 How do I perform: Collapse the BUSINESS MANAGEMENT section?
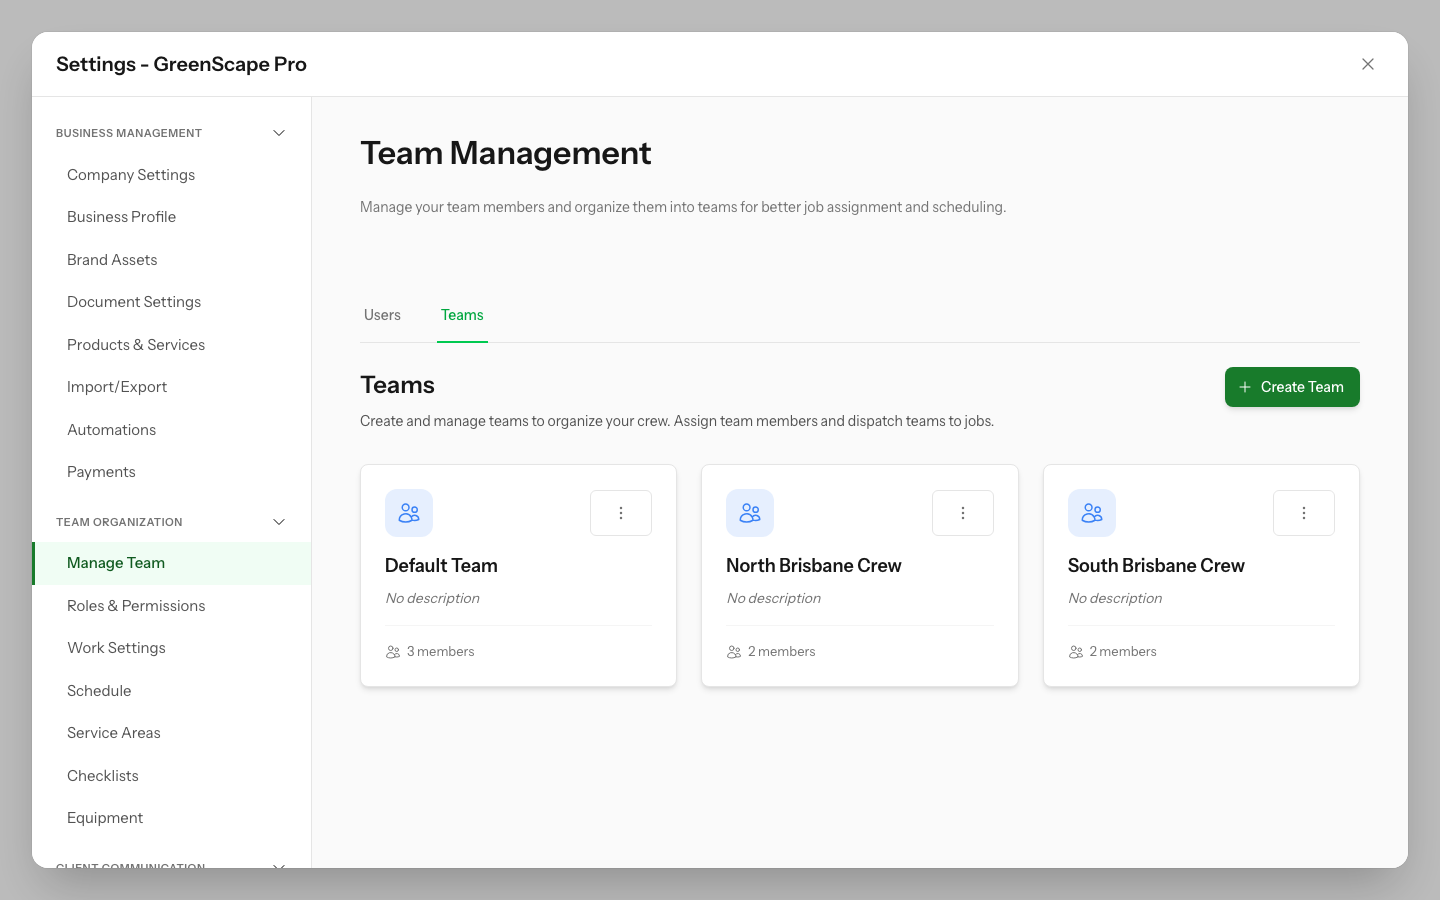[278, 132]
